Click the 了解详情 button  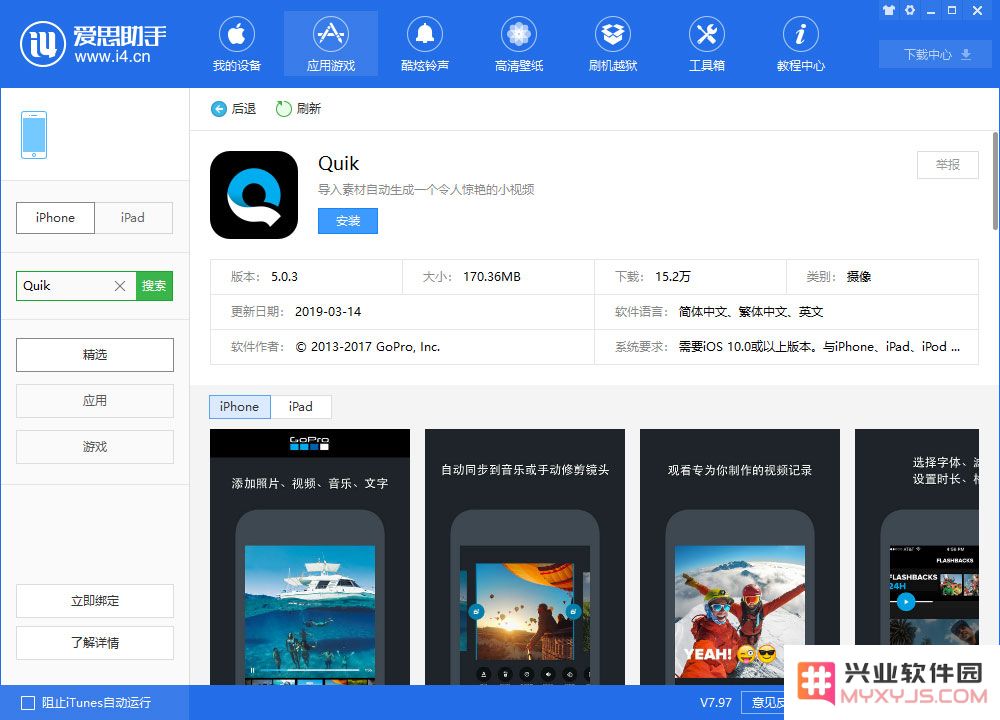[94, 643]
